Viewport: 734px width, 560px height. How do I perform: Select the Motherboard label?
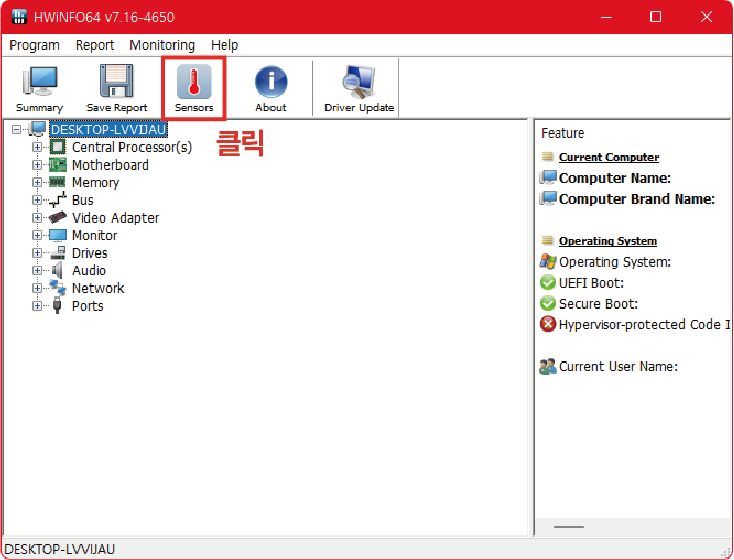(x=110, y=165)
